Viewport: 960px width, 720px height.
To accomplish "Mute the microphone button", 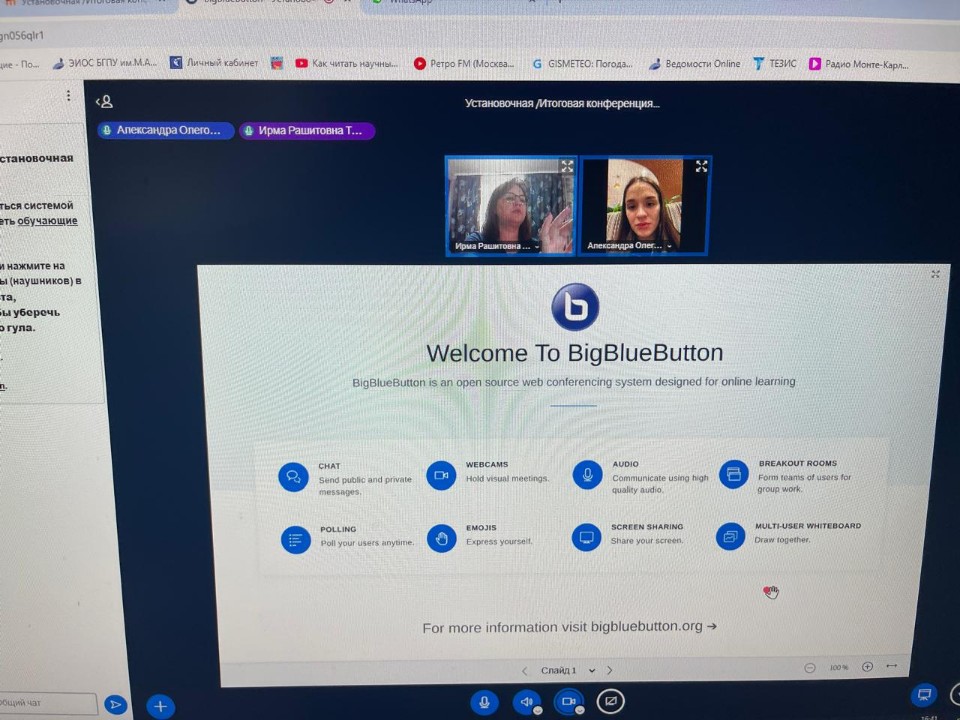I will (484, 703).
